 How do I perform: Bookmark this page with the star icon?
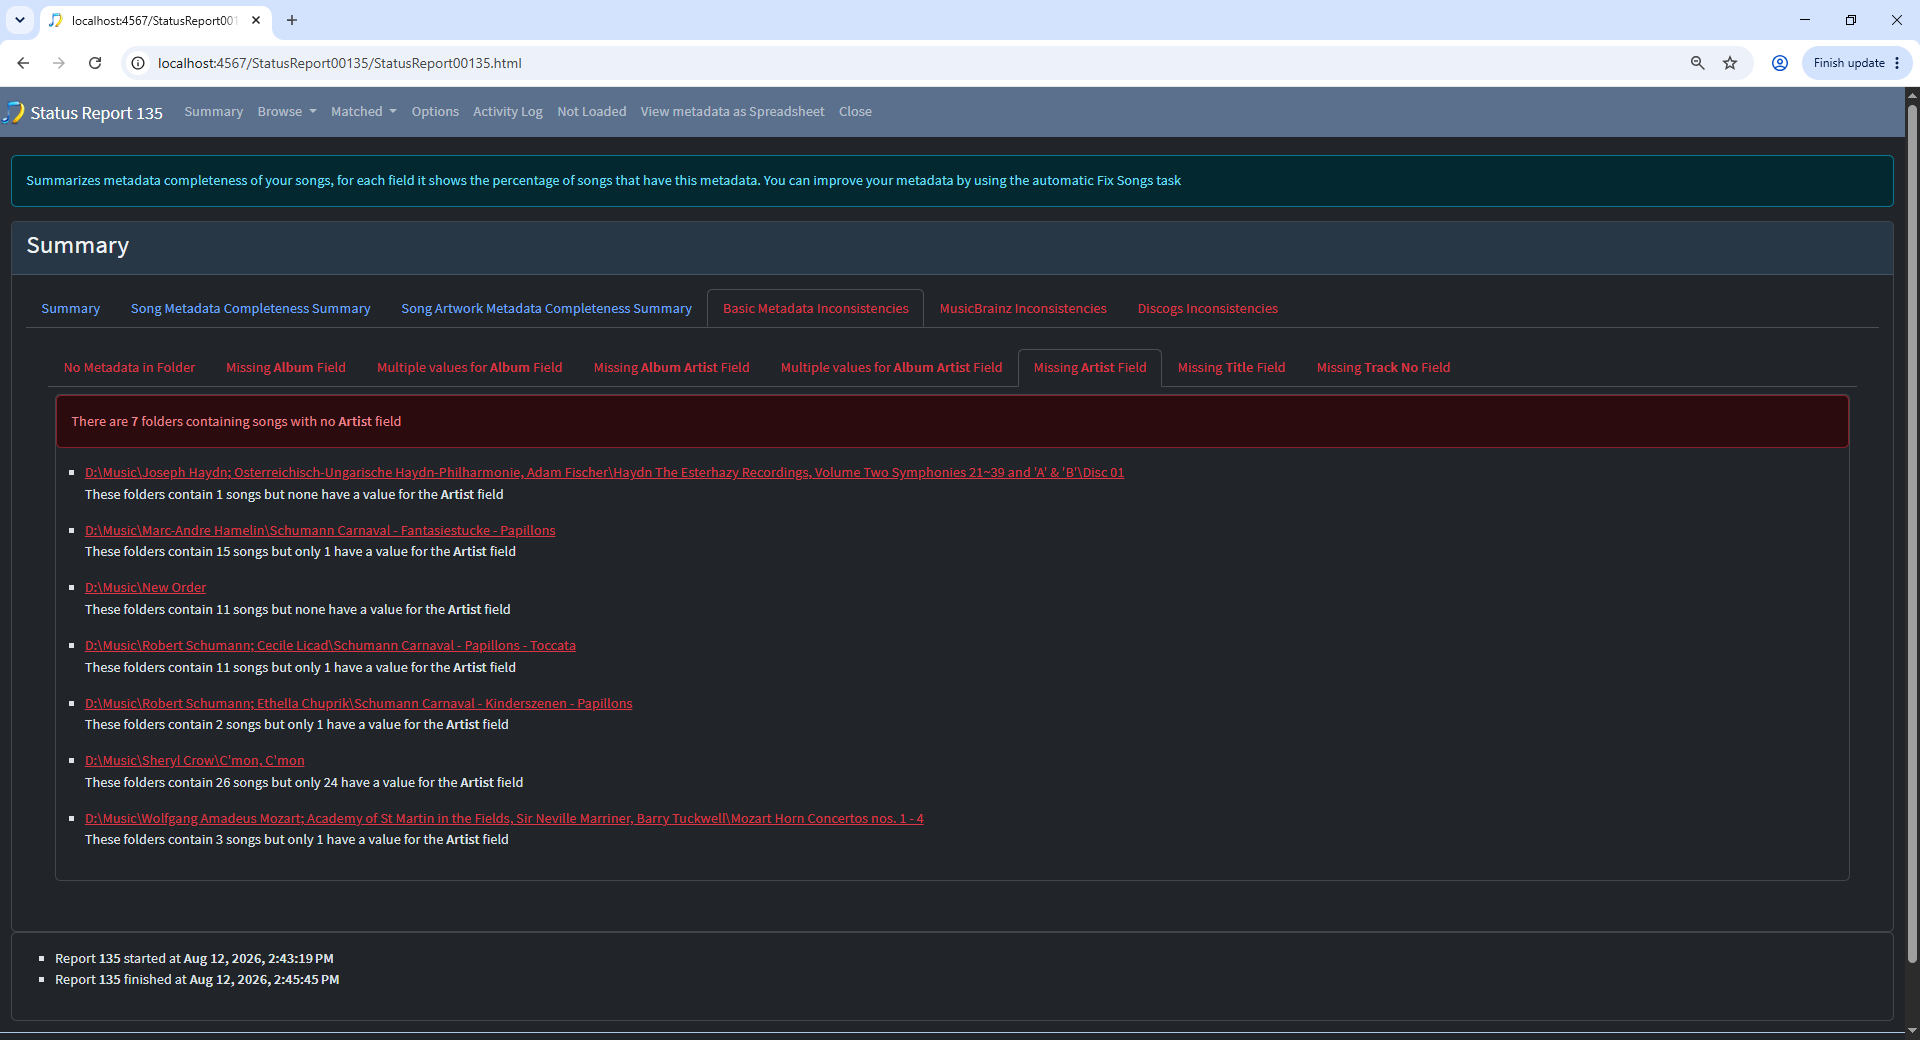(x=1730, y=63)
